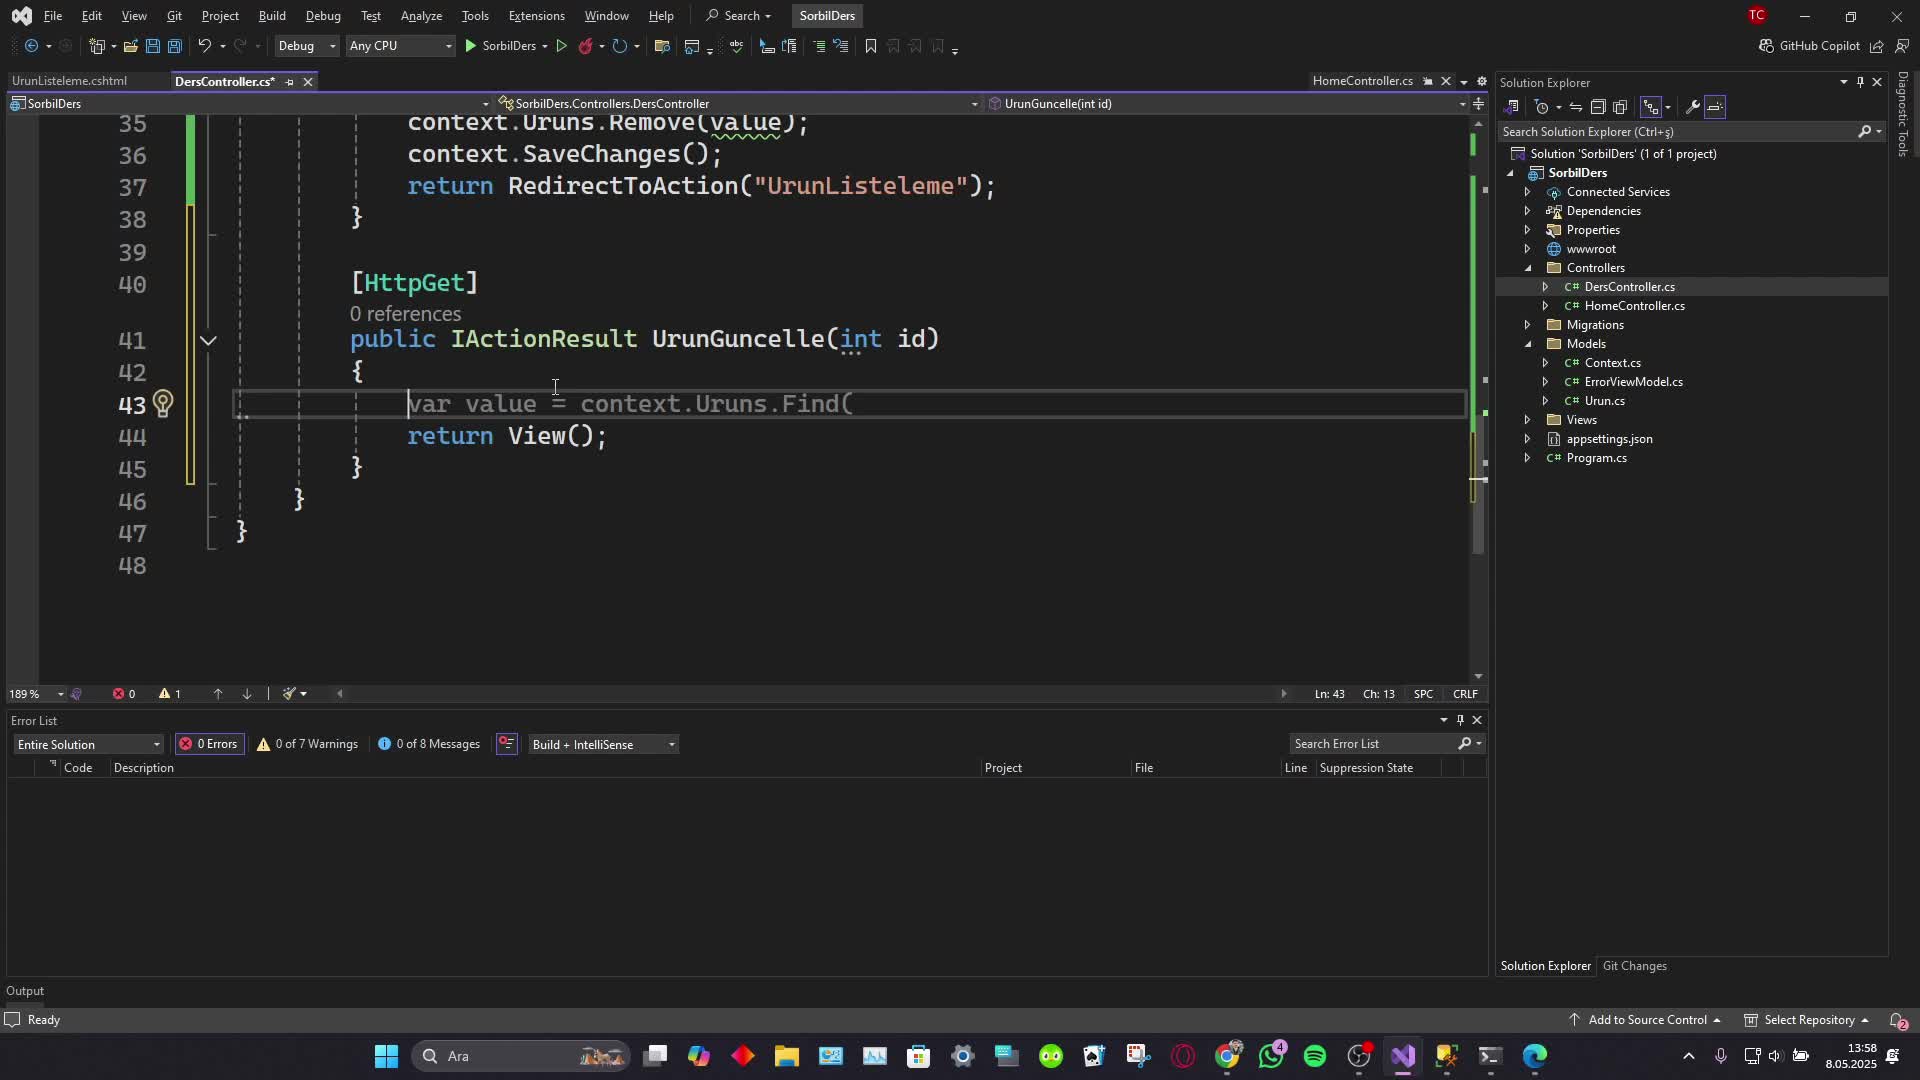Click Add to Source Control button

click(1646, 1020)
